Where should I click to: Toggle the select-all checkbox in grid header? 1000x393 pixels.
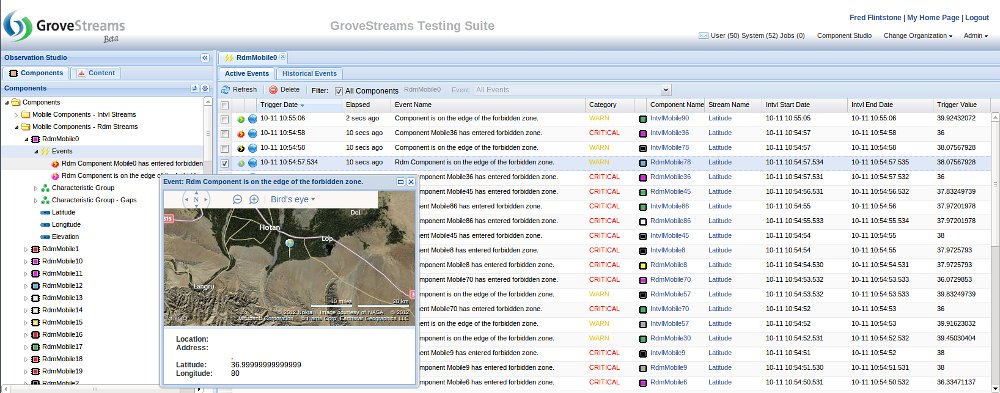(225, 105)
